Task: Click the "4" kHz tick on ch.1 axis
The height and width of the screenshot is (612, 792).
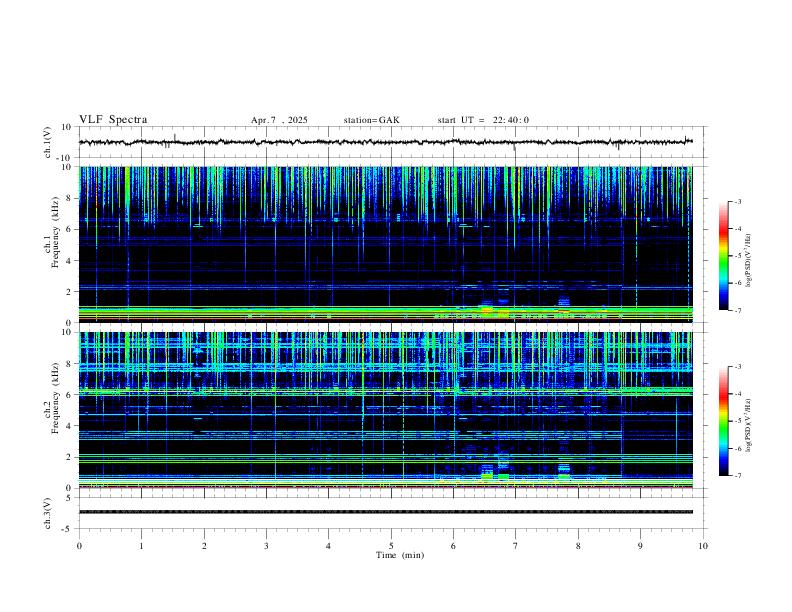Action: [70, 261]
